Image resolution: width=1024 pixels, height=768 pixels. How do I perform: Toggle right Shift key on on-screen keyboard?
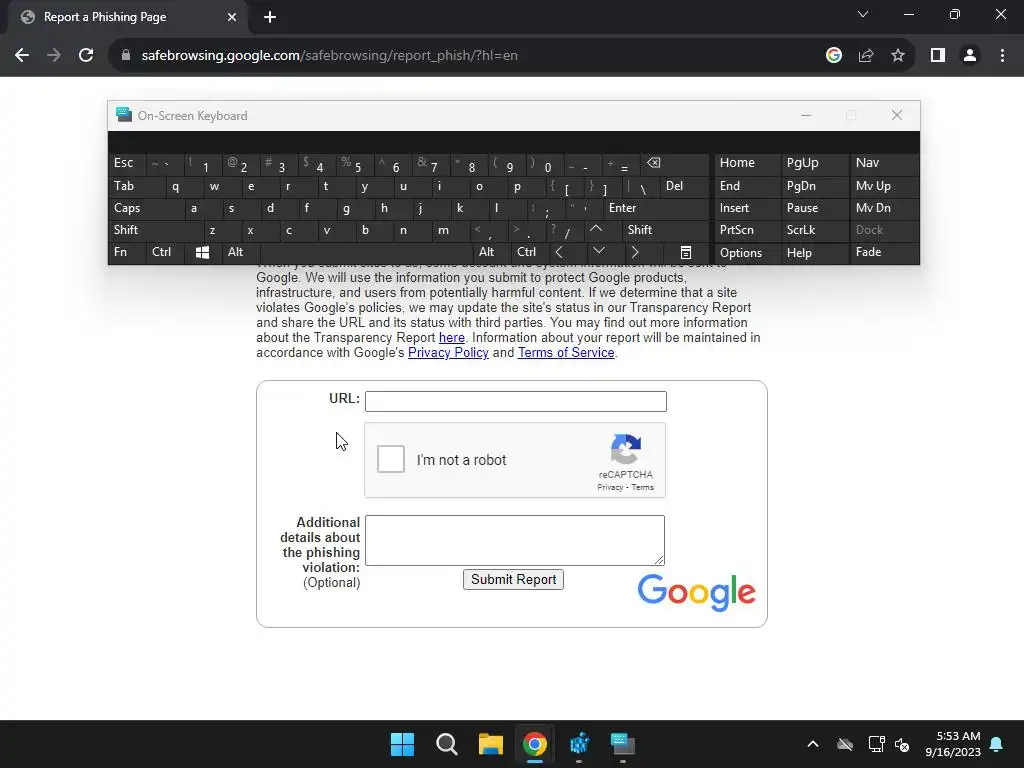pos(665,230)
